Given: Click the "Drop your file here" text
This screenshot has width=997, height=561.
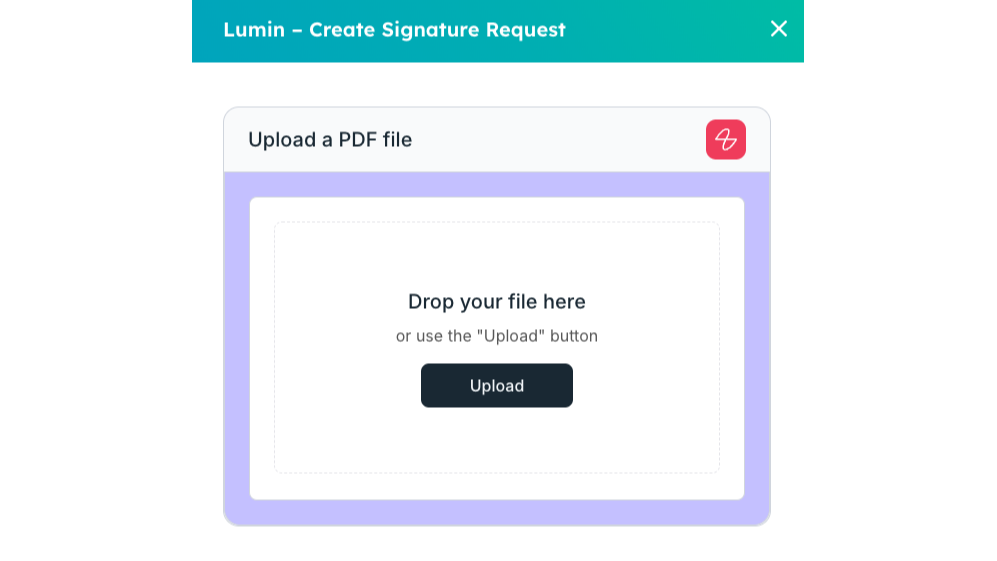Looking at the screenshot, I should [x=497, y=301].
